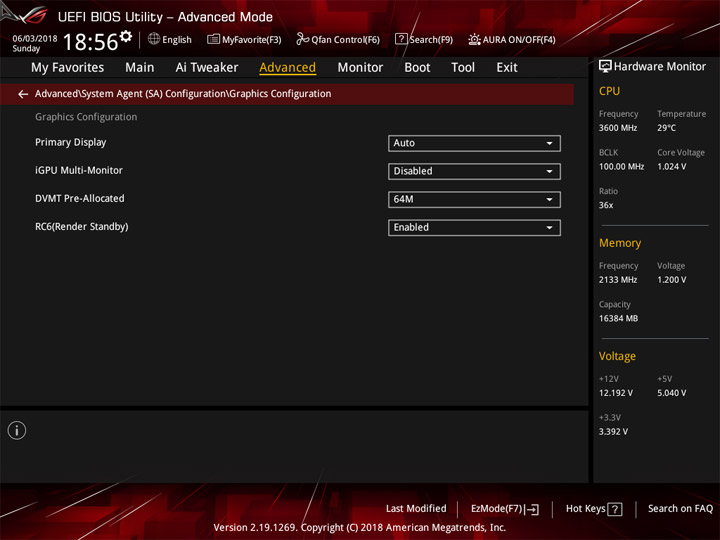Click the Hot Keys question mark icon
Screen dimensions: 720x540
615,509
